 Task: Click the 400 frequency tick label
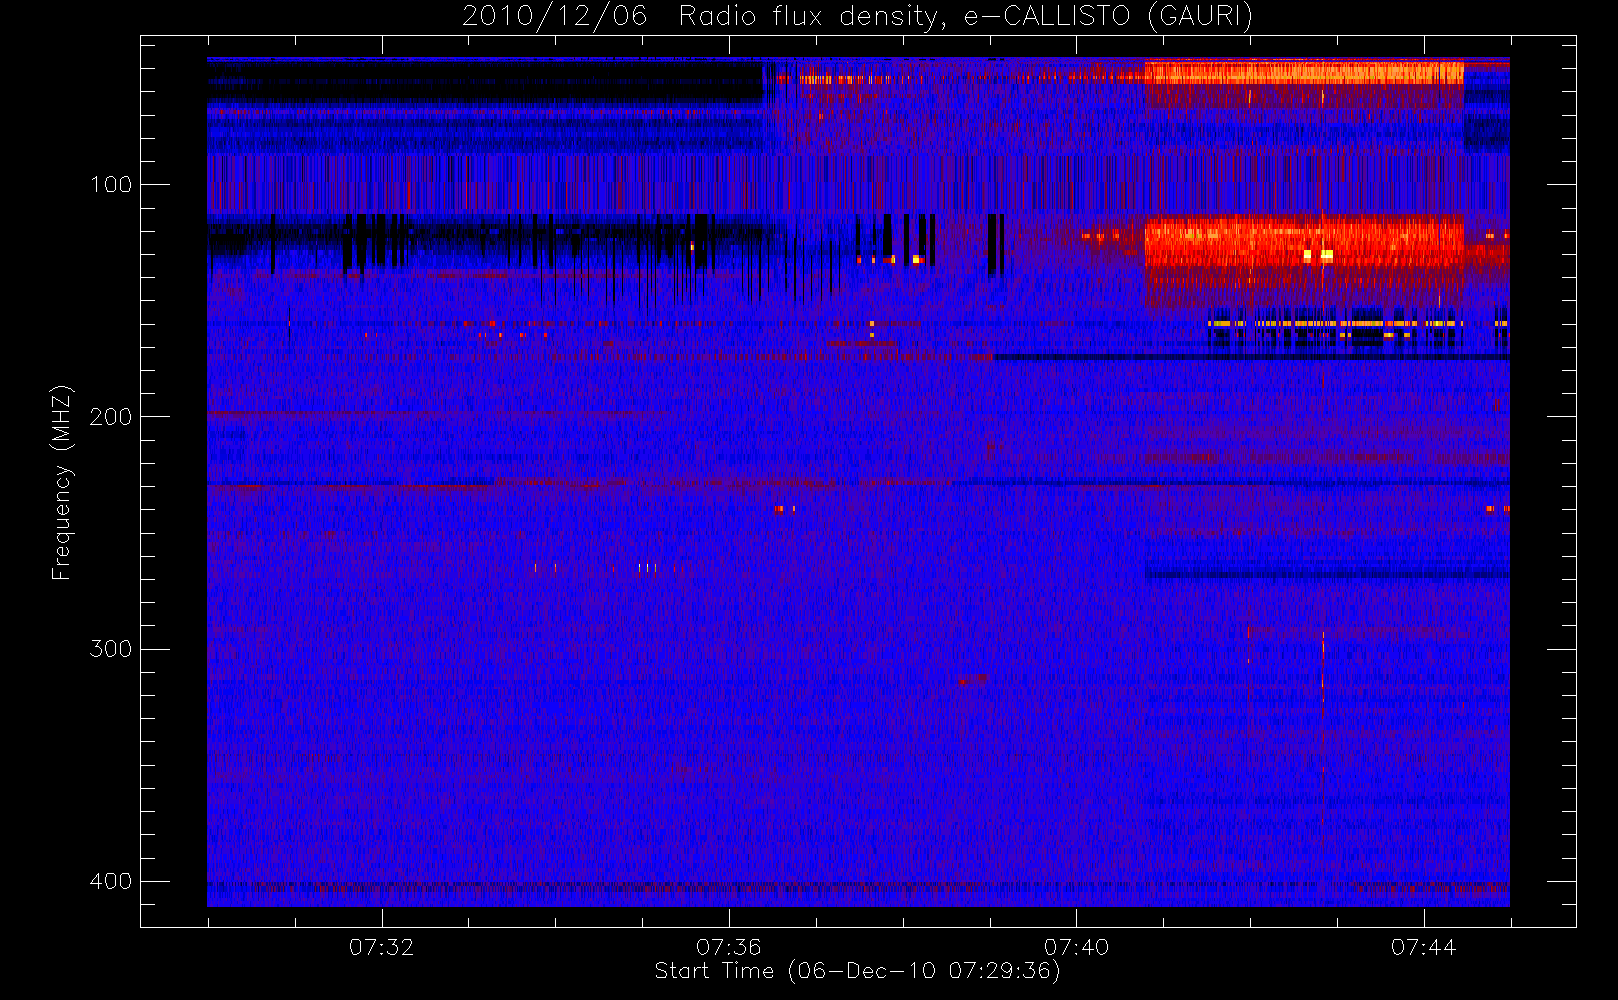click(111, 881)
